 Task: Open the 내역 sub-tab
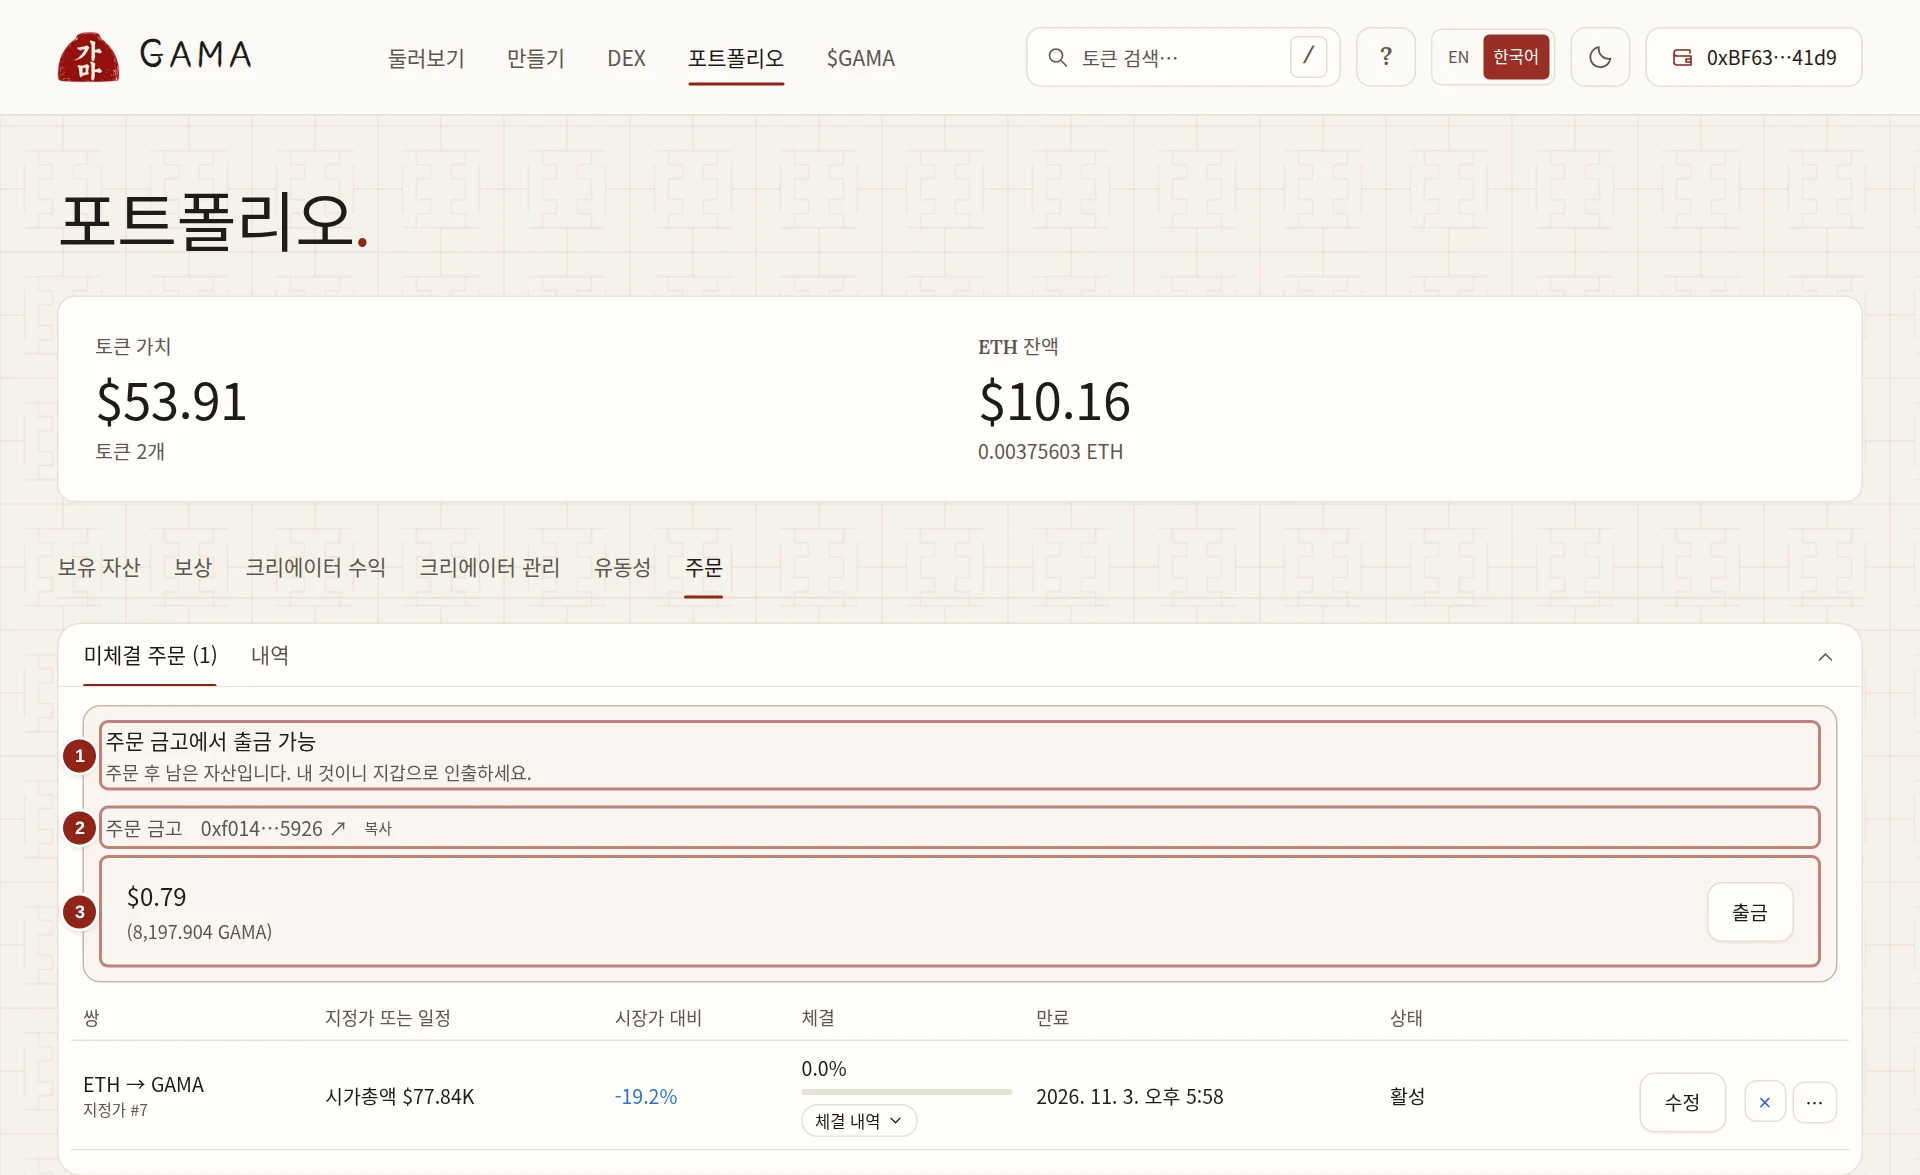(270, 655)
